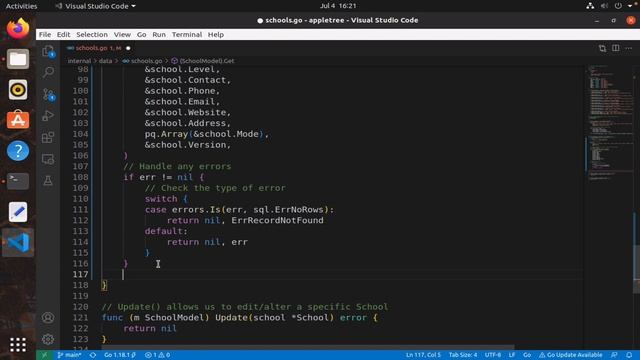Image resolution: width=640 pixels, height=360 pixels.
Task: Open the Extensions view
Action: pos(48,138)
